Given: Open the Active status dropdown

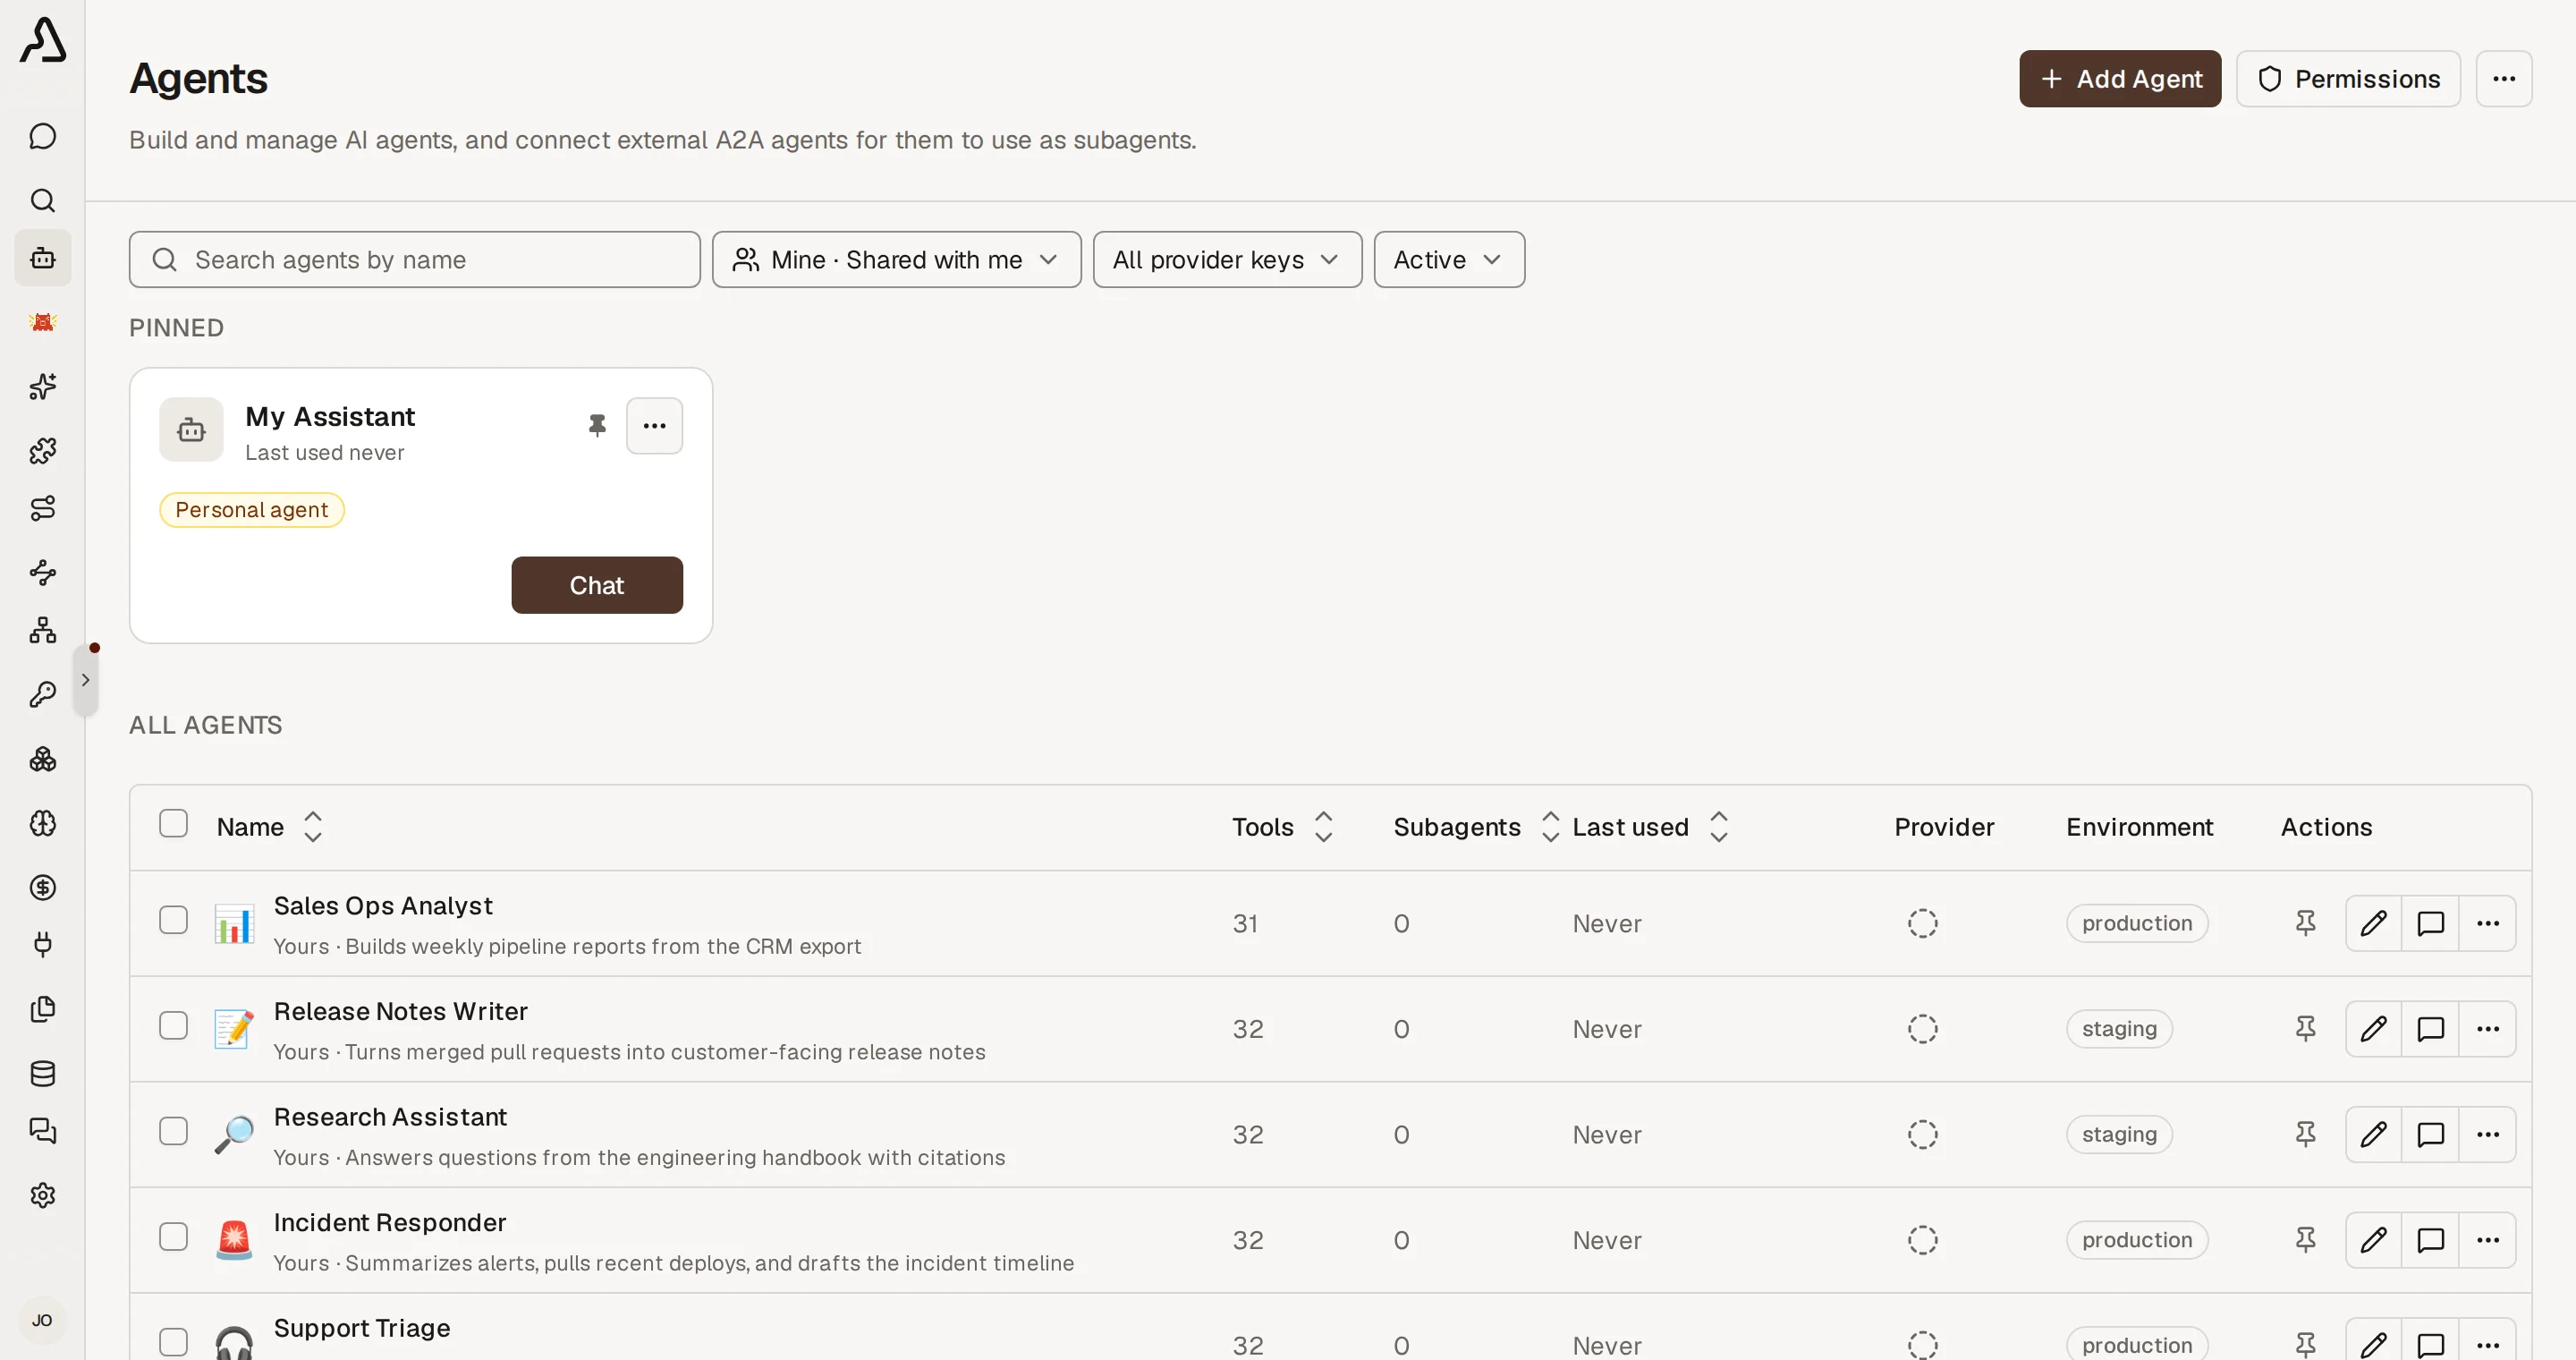Looking at the screenshot, I should click(1449, 259).
